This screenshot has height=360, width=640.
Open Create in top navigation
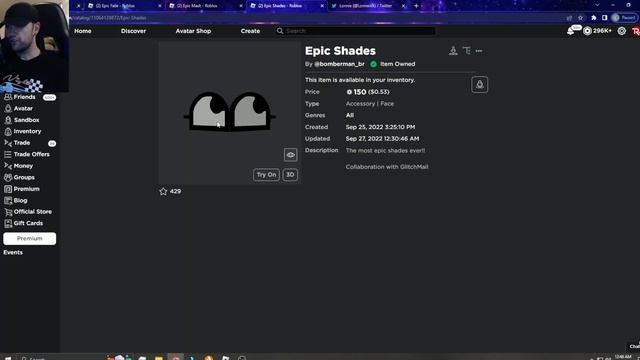250,31
